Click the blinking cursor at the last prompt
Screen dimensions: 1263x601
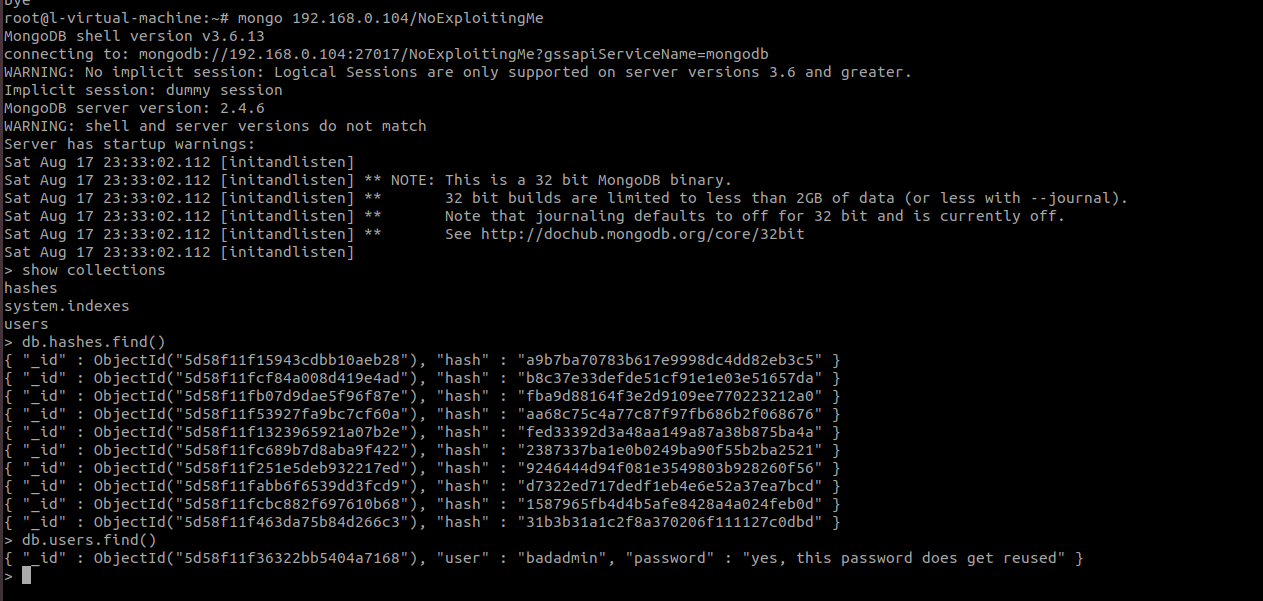tap(27, 576)
